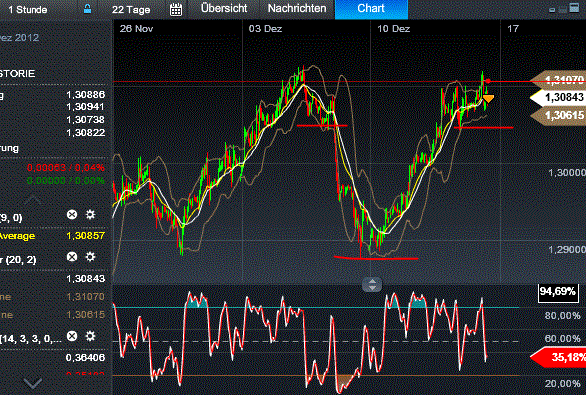586x395 pixels.
Task: Collapse the section using the upward chevron
Action: tap(33, 200)
